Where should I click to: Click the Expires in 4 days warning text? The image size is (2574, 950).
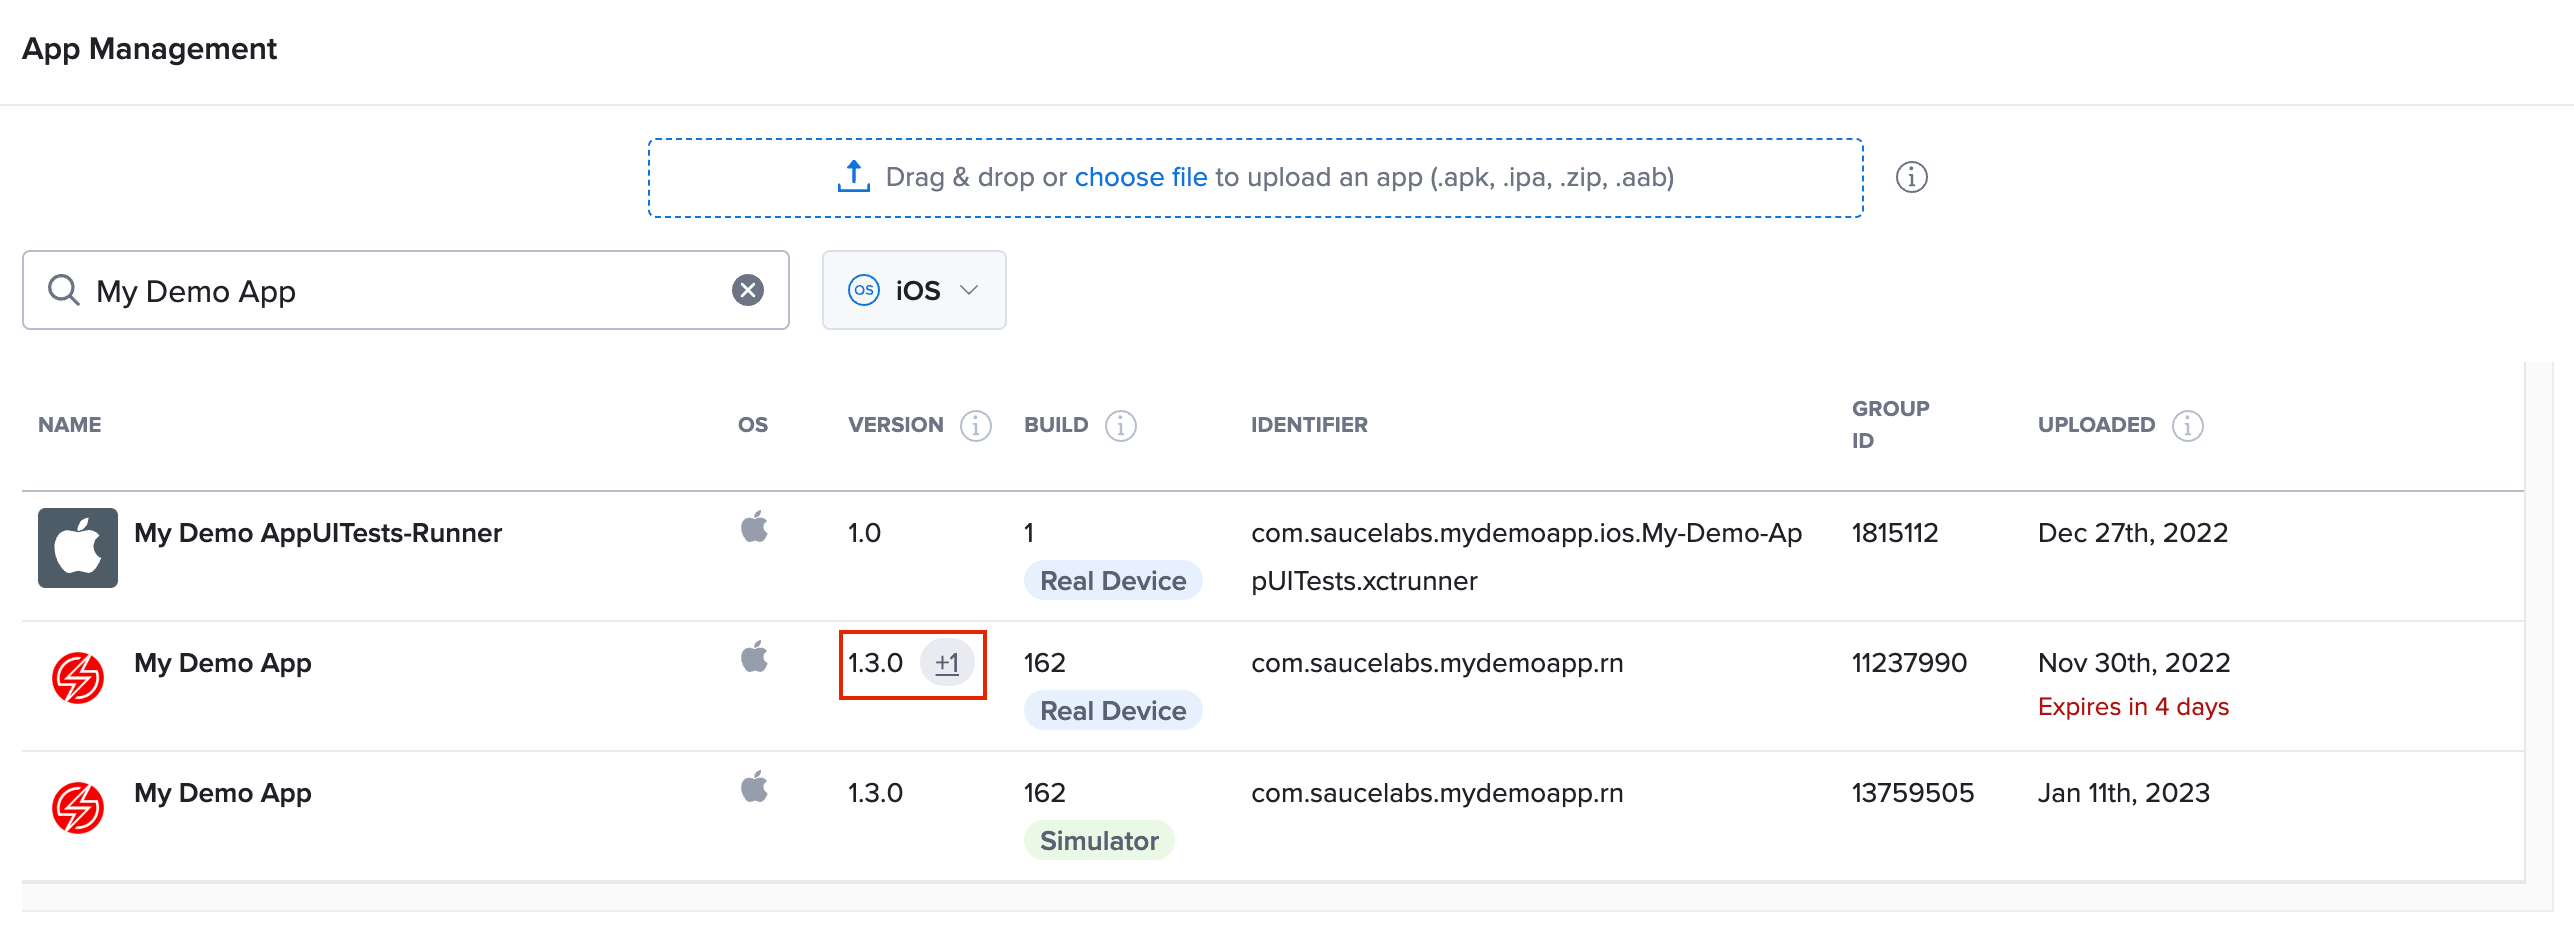[x=2132, y=705]
